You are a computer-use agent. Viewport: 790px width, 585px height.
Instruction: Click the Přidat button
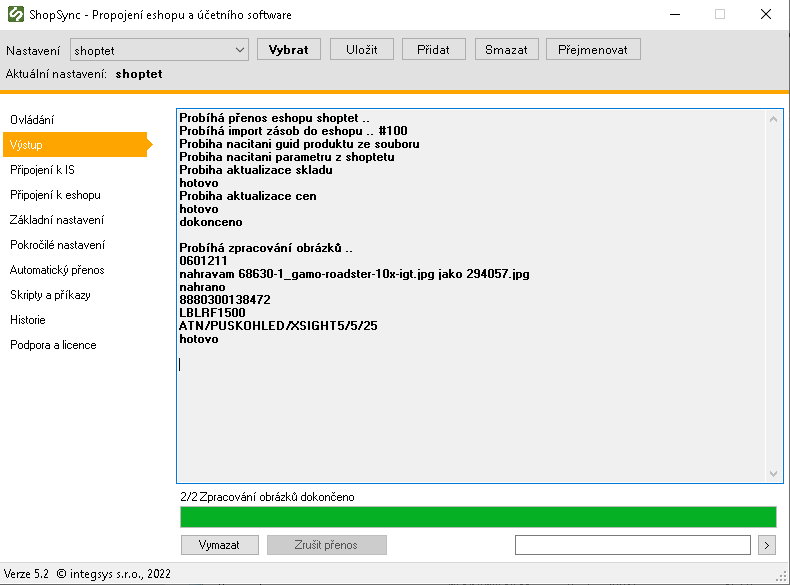(x=433, y=49)
